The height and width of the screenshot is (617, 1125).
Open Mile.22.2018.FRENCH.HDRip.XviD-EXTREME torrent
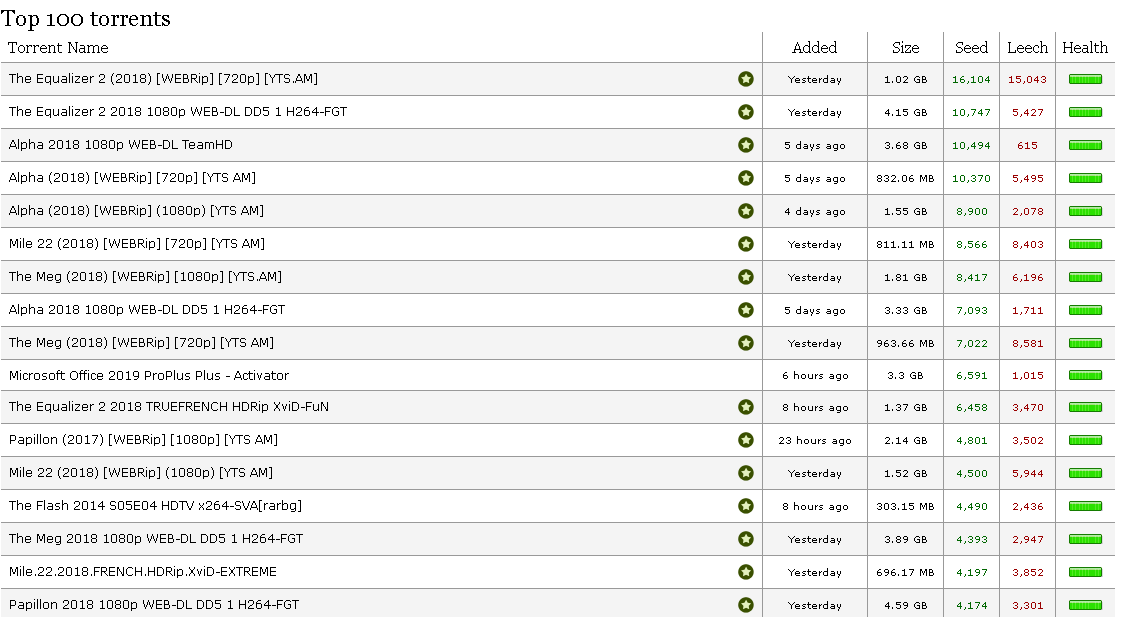(143, 572)
